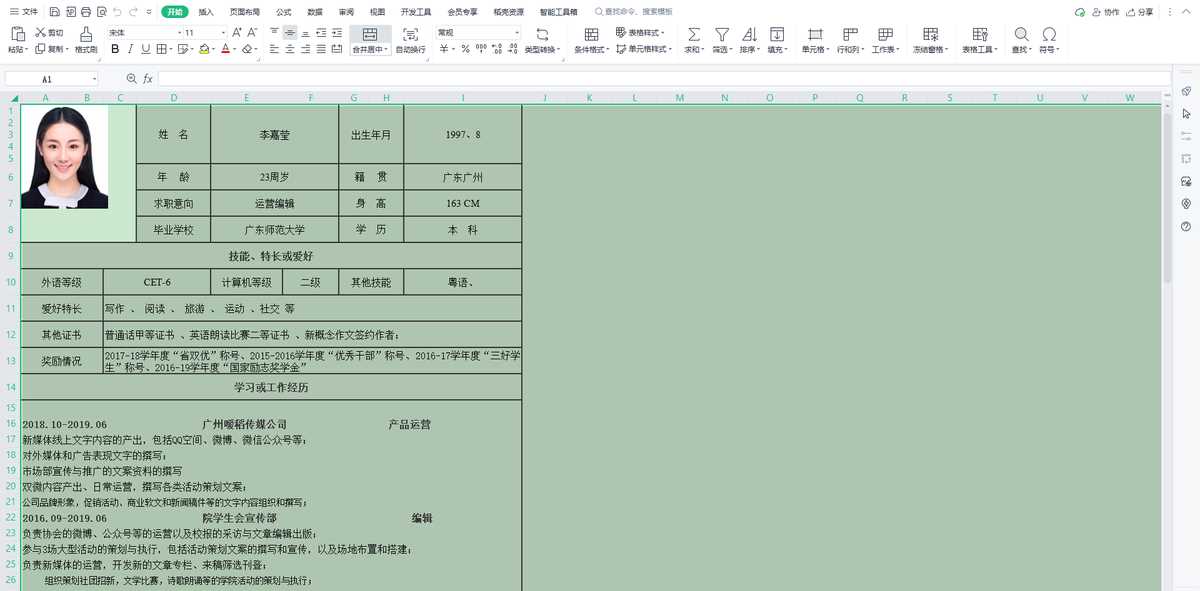The image size is (1200, 591).
Task: Open the Formulas (公式) ribbon tab
Action: click(283, 12)
